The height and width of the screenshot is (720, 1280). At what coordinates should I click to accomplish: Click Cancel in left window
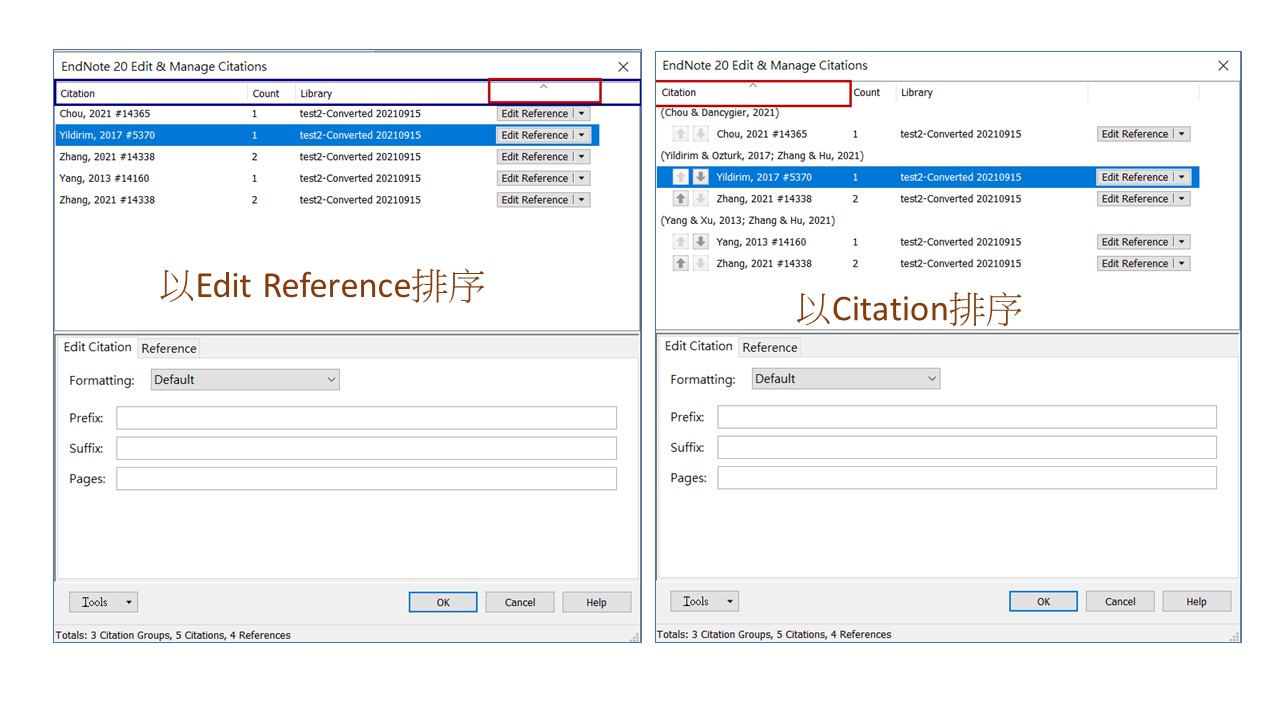(520, 602)
